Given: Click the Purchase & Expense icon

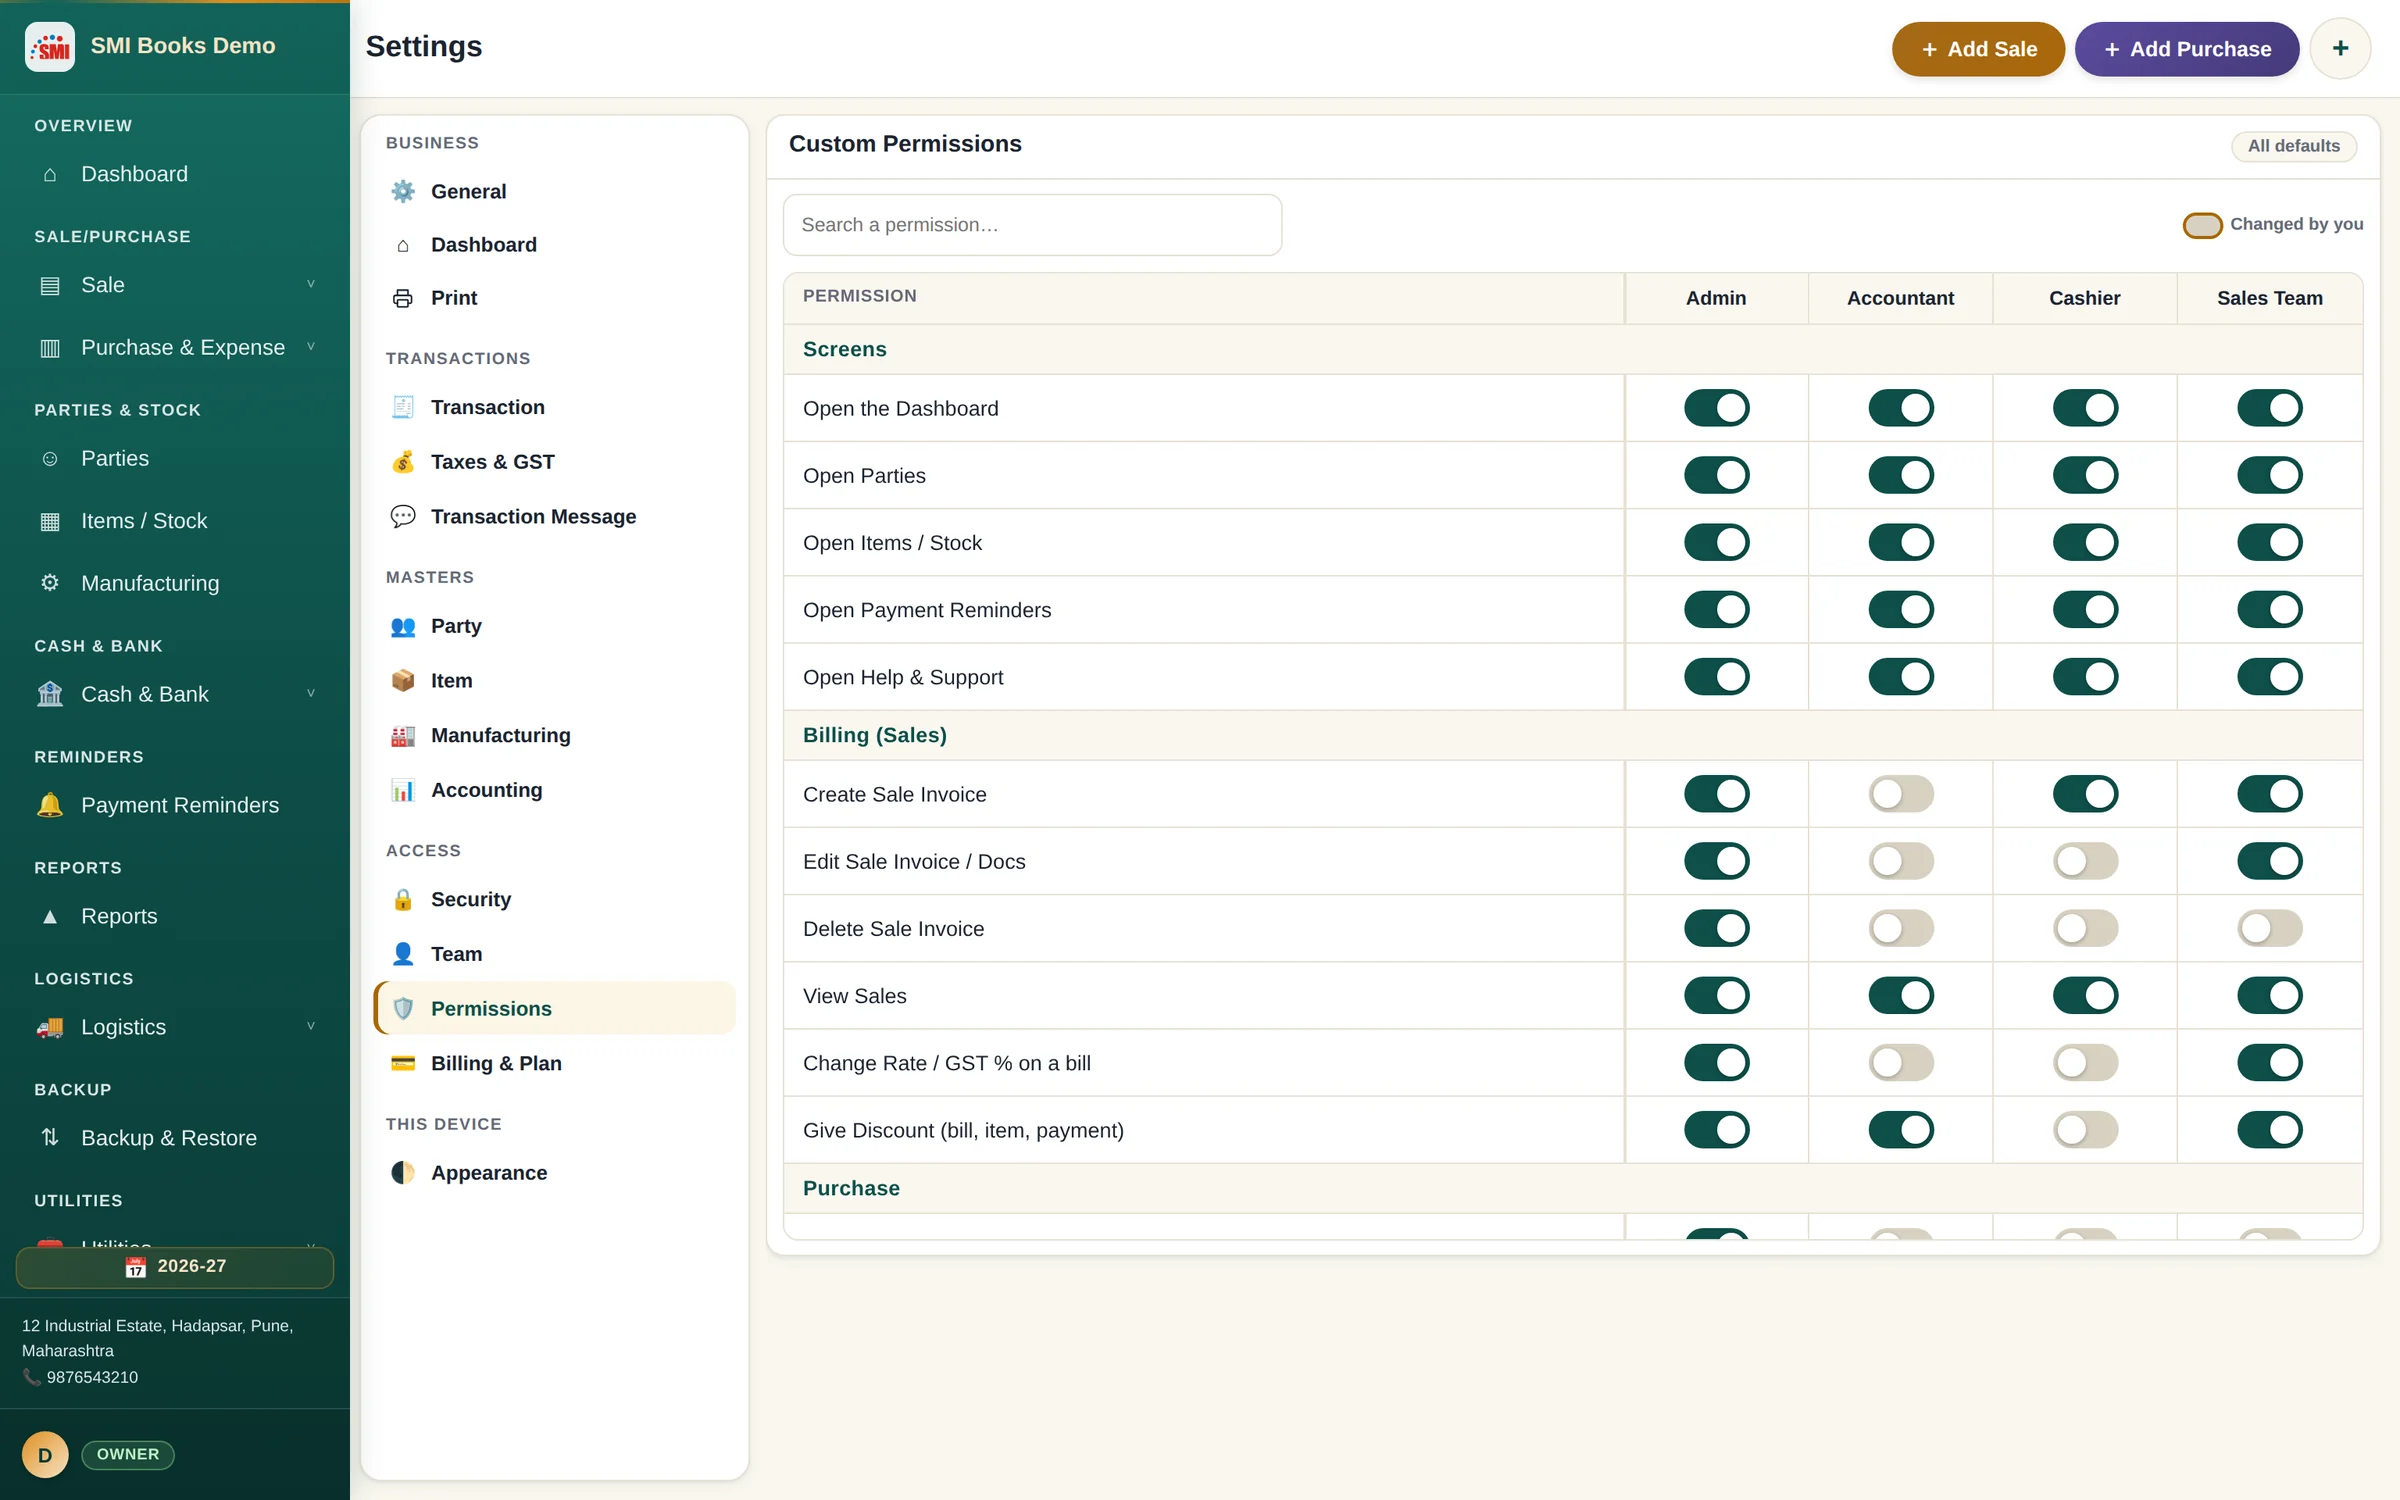Looking at the screenshot, I should click(x=50, y=348).
